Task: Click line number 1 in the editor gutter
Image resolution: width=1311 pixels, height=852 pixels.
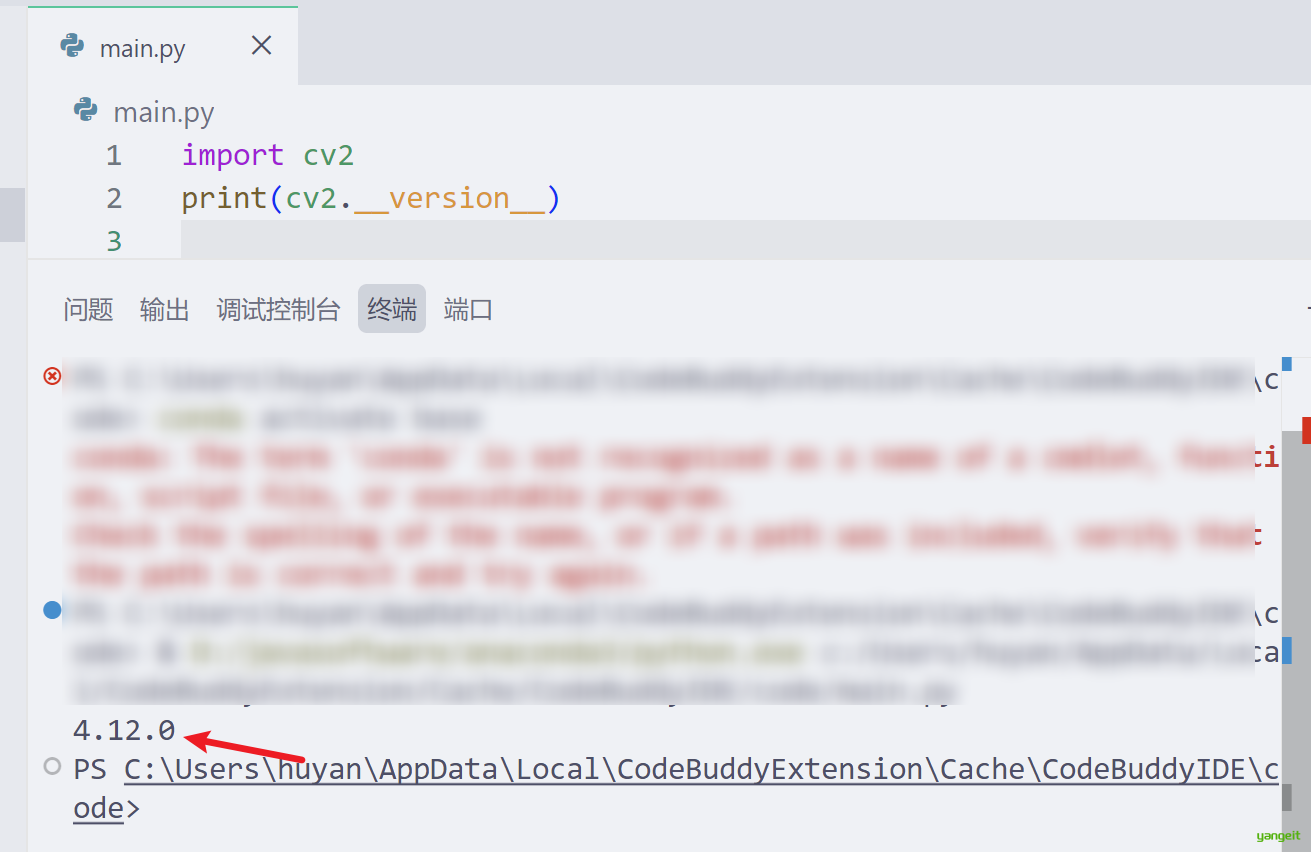Action: pyautogui.click(x=113, y=156)
